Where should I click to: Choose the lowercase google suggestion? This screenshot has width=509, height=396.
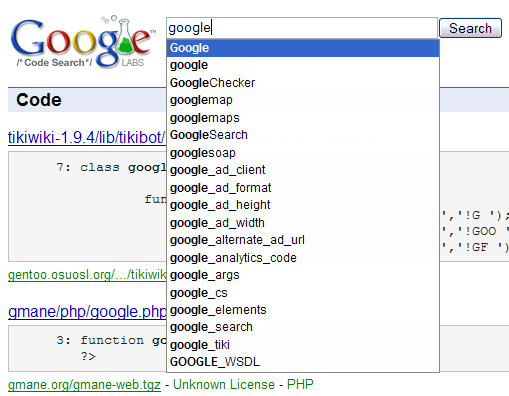click(303, 65)
